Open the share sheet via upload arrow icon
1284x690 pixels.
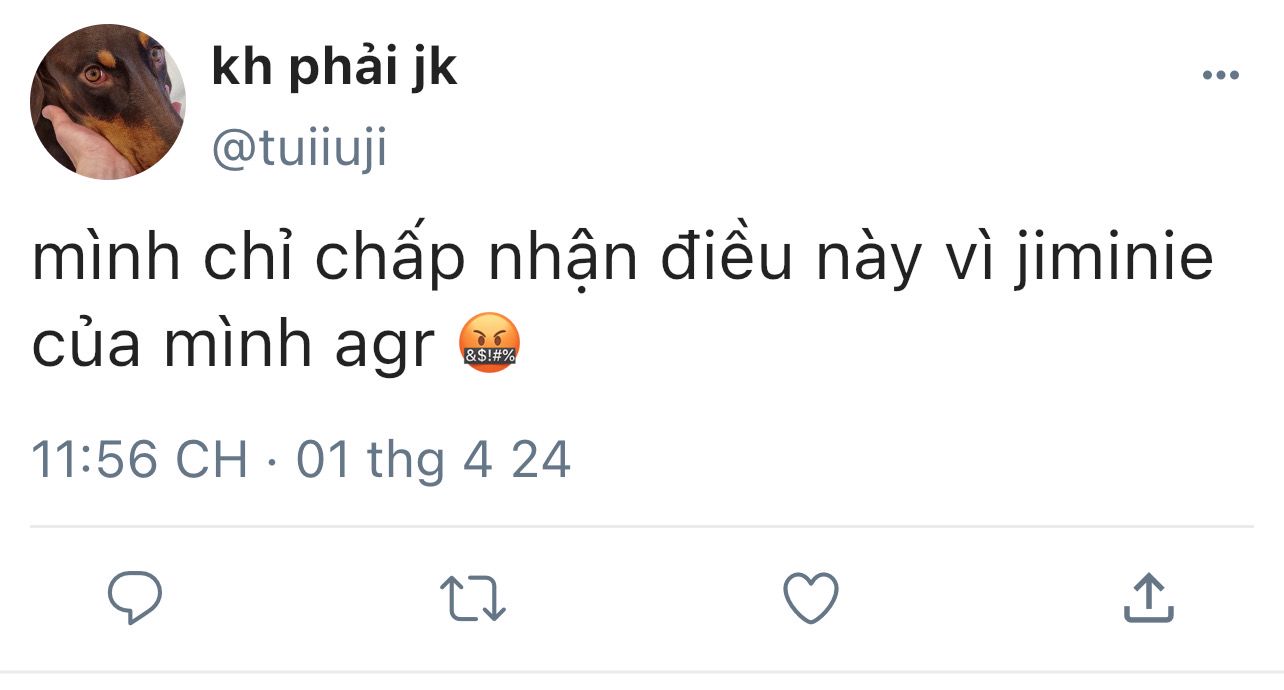coord(1148,598)
